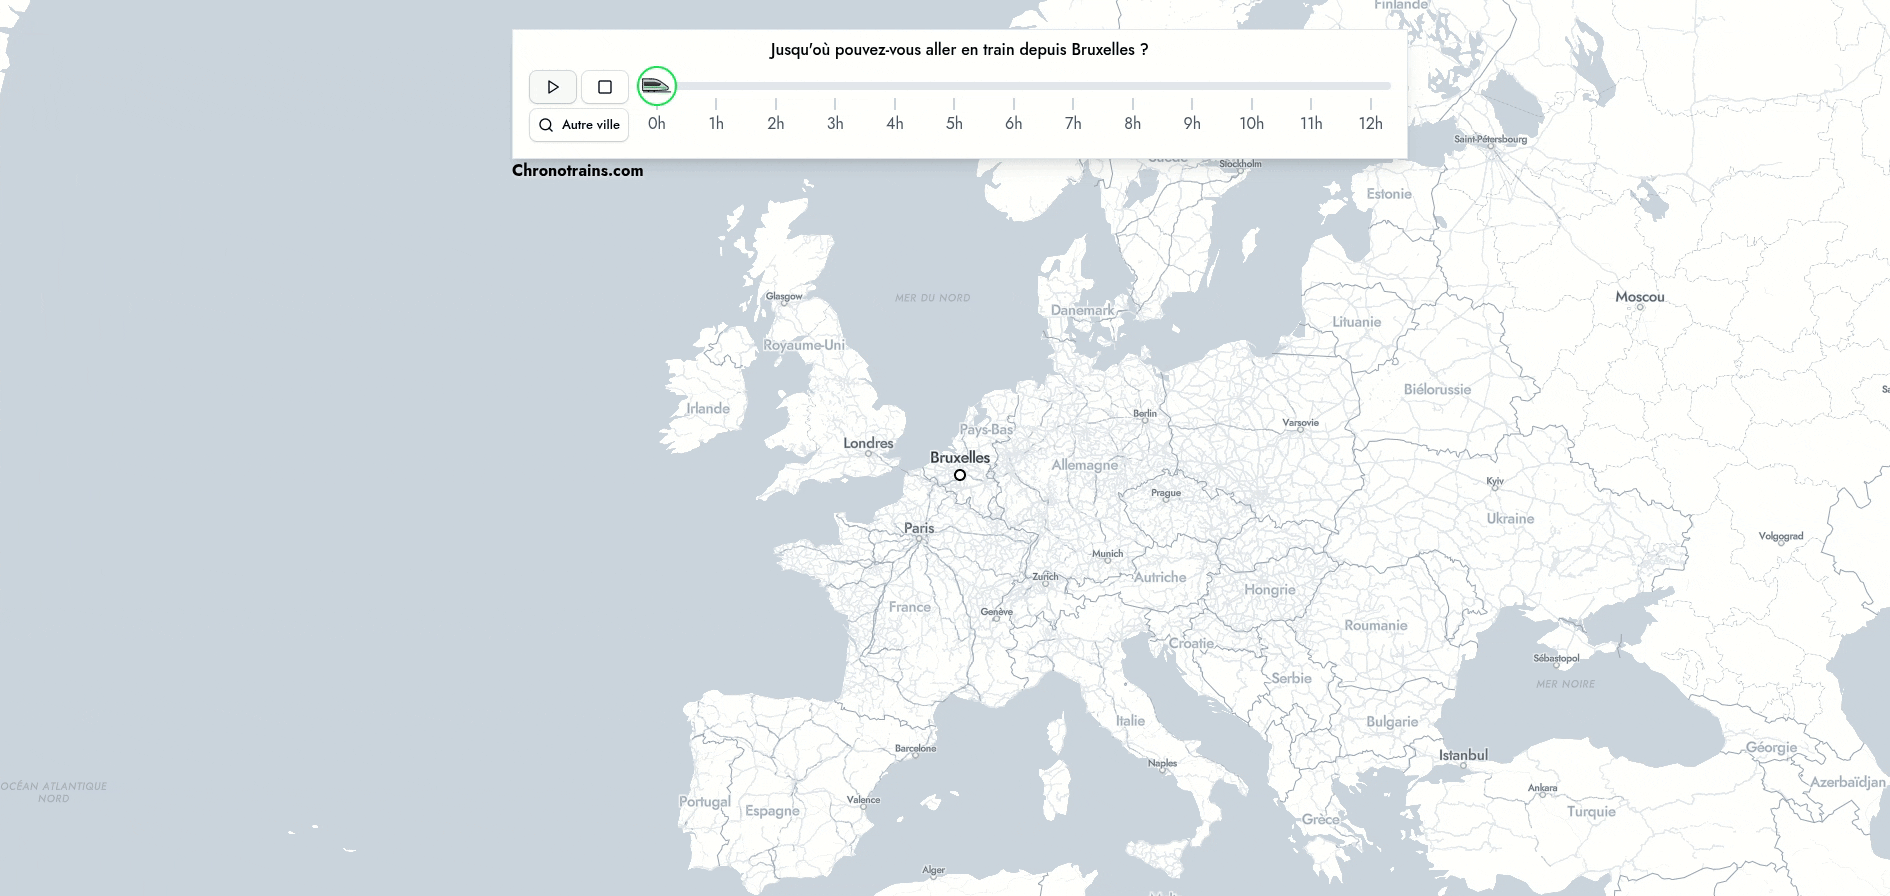1890x896 pixels.
Task: Click Londres city label on map
Action: 868,443
